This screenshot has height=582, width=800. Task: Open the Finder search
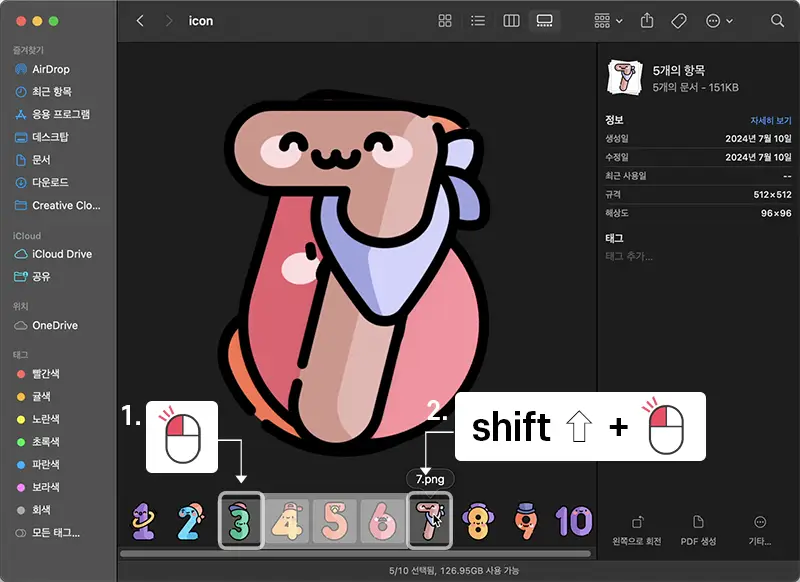tap(777, 20)
